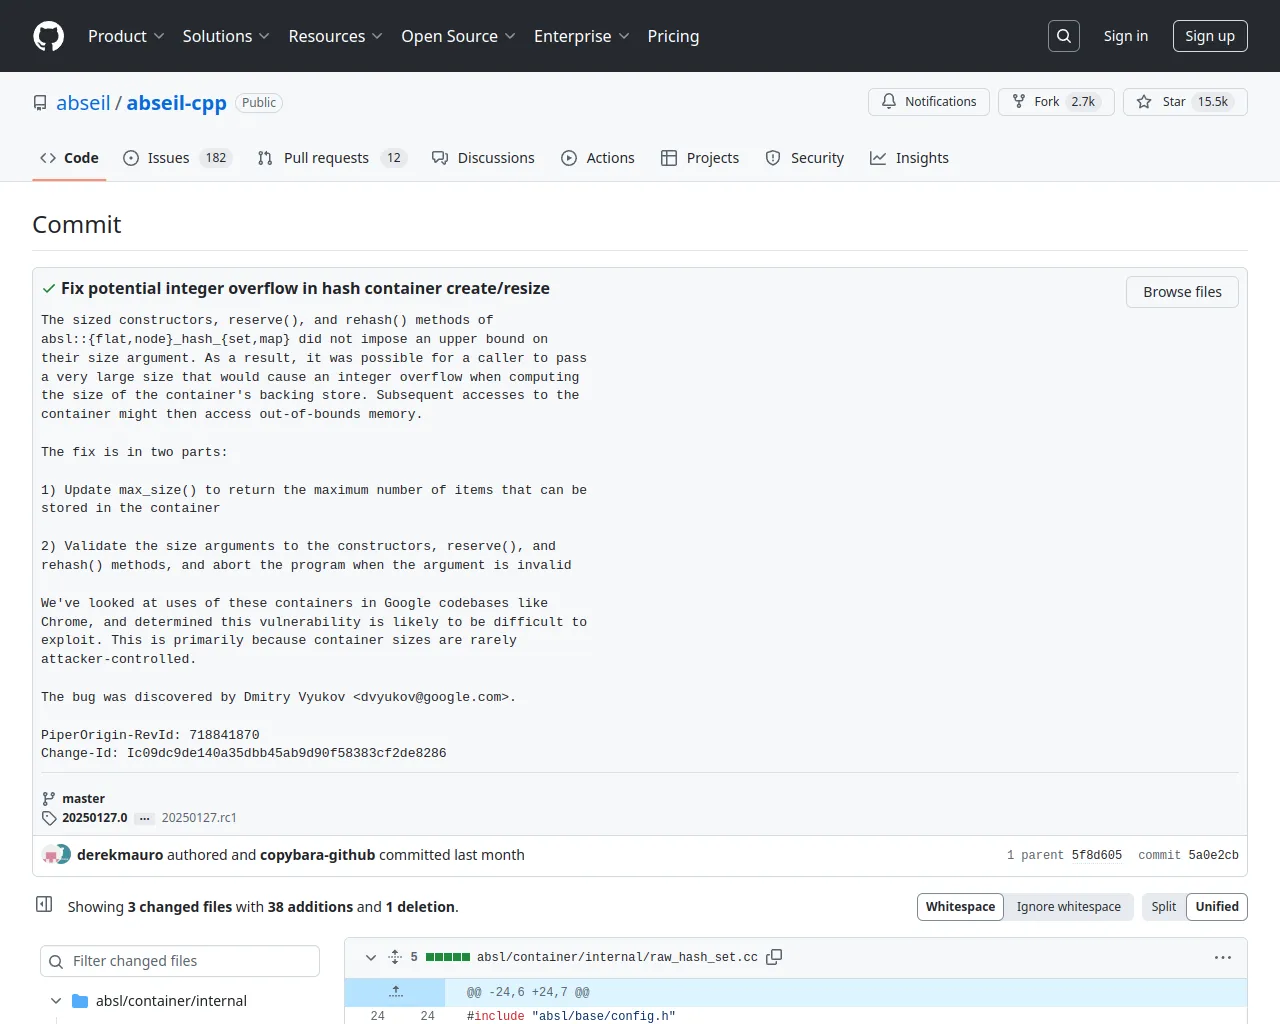Open the 20250127.rc1 tag link
This screenshot has width=1280, height=1024.
coord(199,818)
